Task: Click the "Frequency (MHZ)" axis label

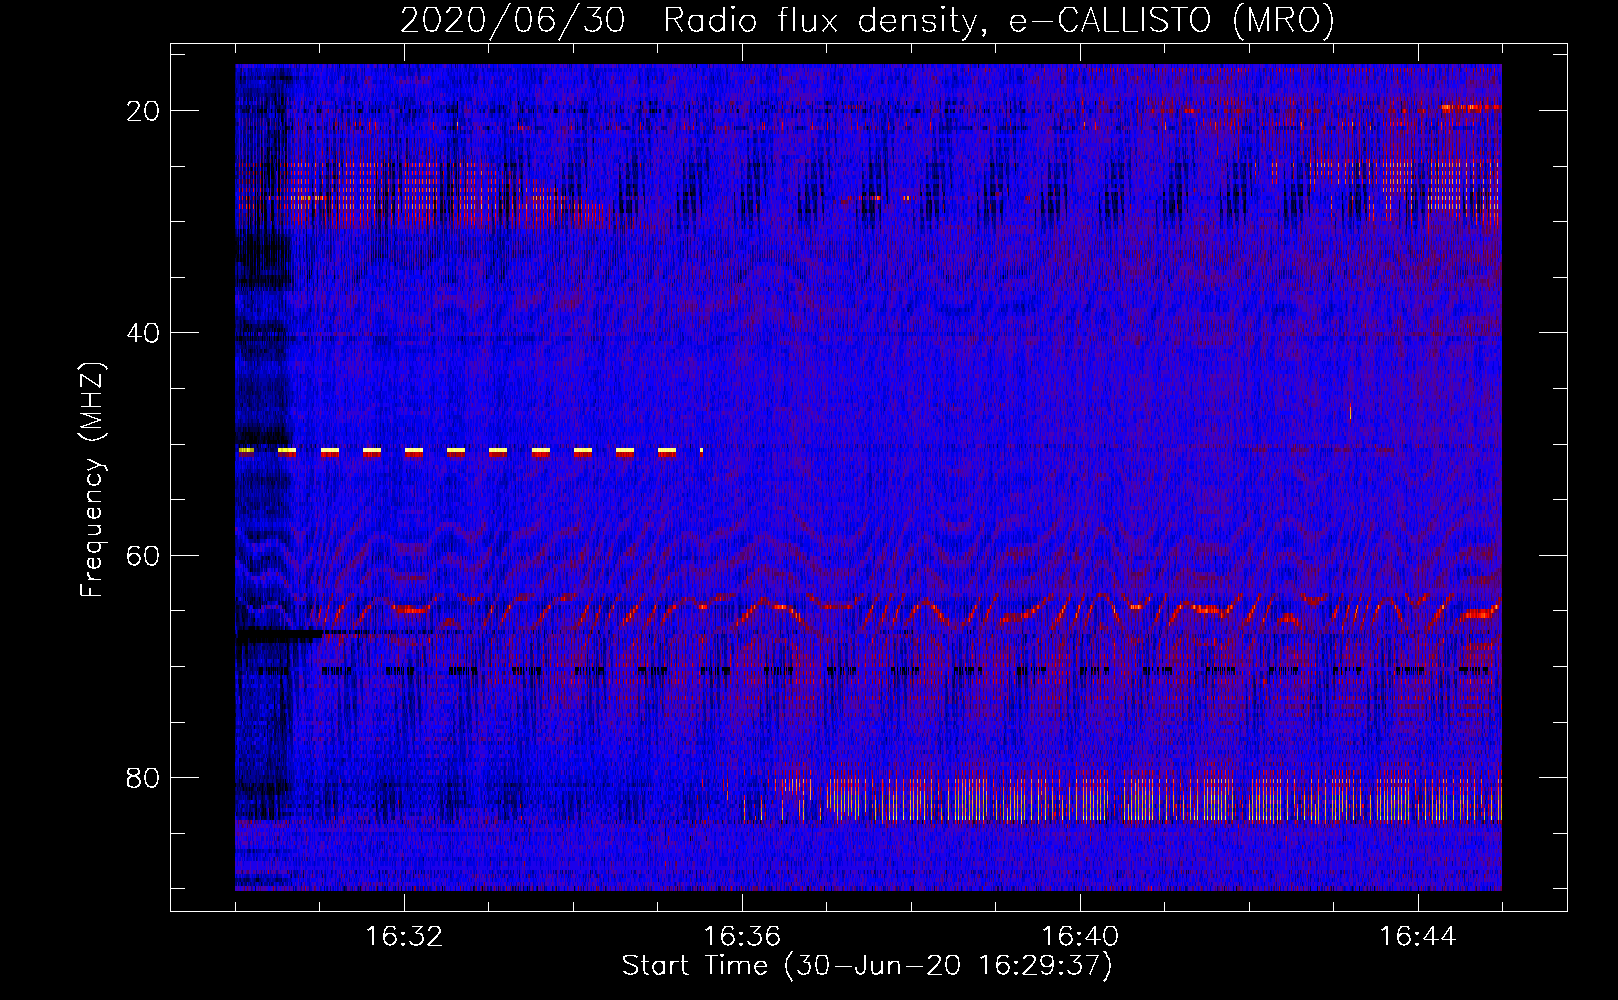Action: click(92, 479)
